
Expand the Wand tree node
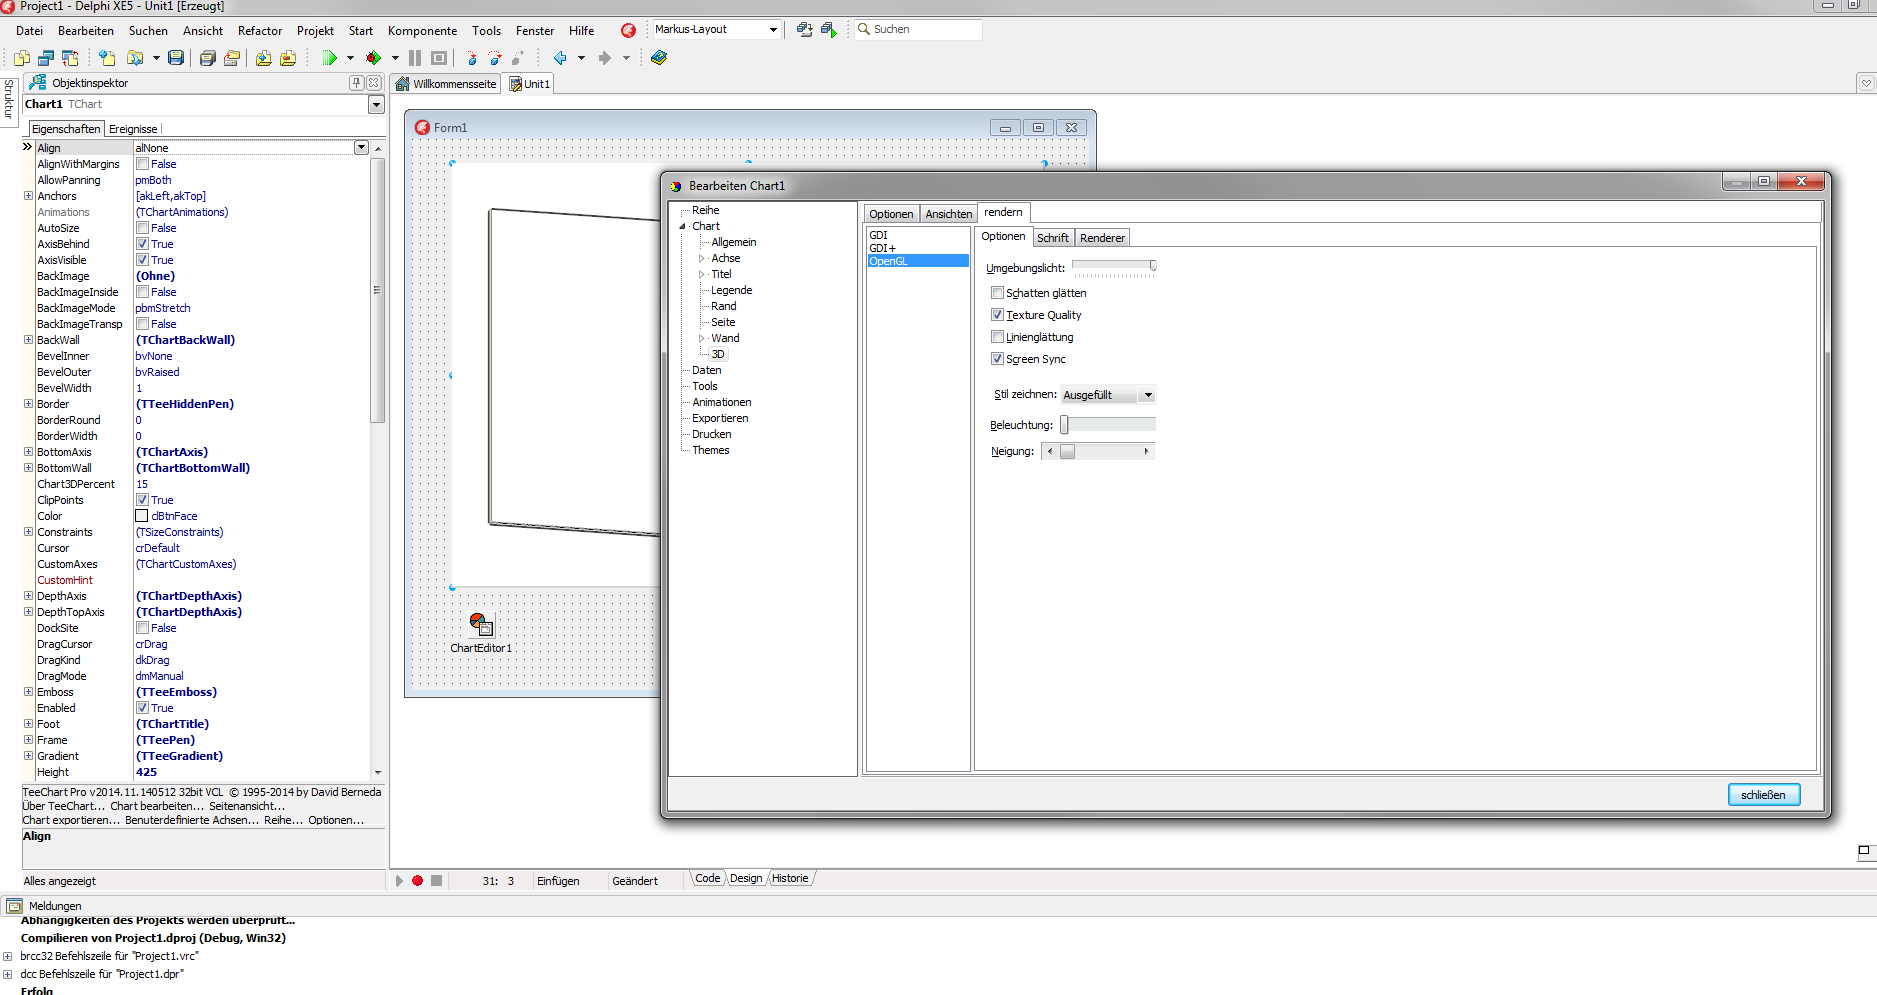701,338
